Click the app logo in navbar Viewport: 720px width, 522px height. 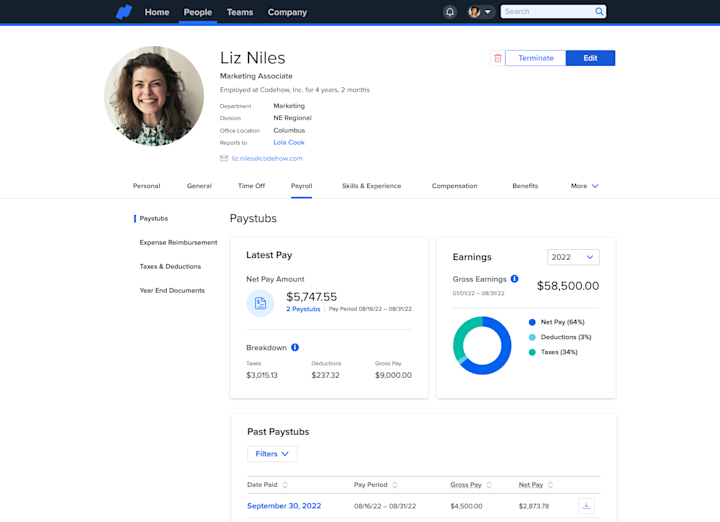point(124,12)
